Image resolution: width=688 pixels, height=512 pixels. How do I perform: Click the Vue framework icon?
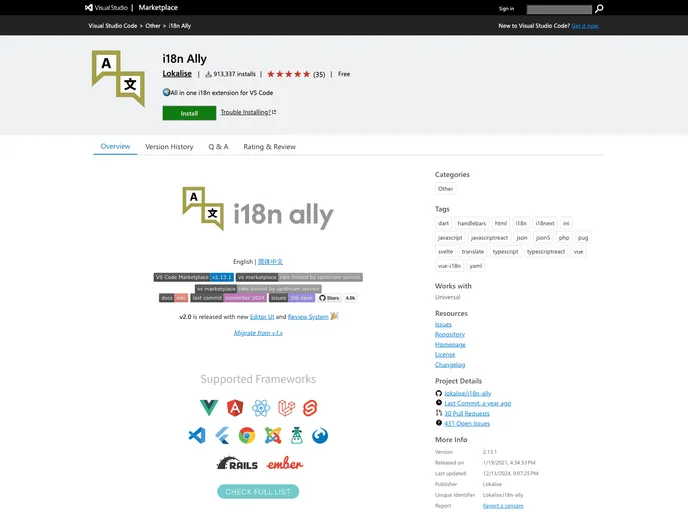(209, 408)
